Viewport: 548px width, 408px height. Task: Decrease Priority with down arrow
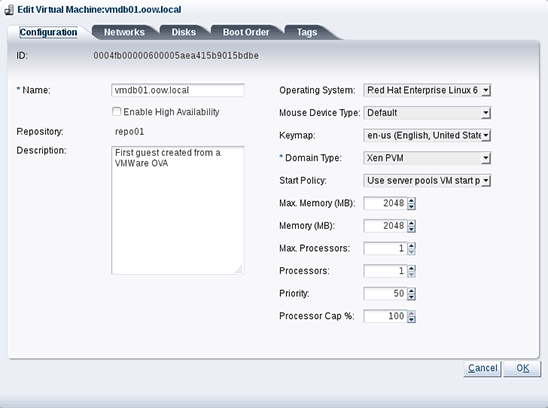click(411, 297)
